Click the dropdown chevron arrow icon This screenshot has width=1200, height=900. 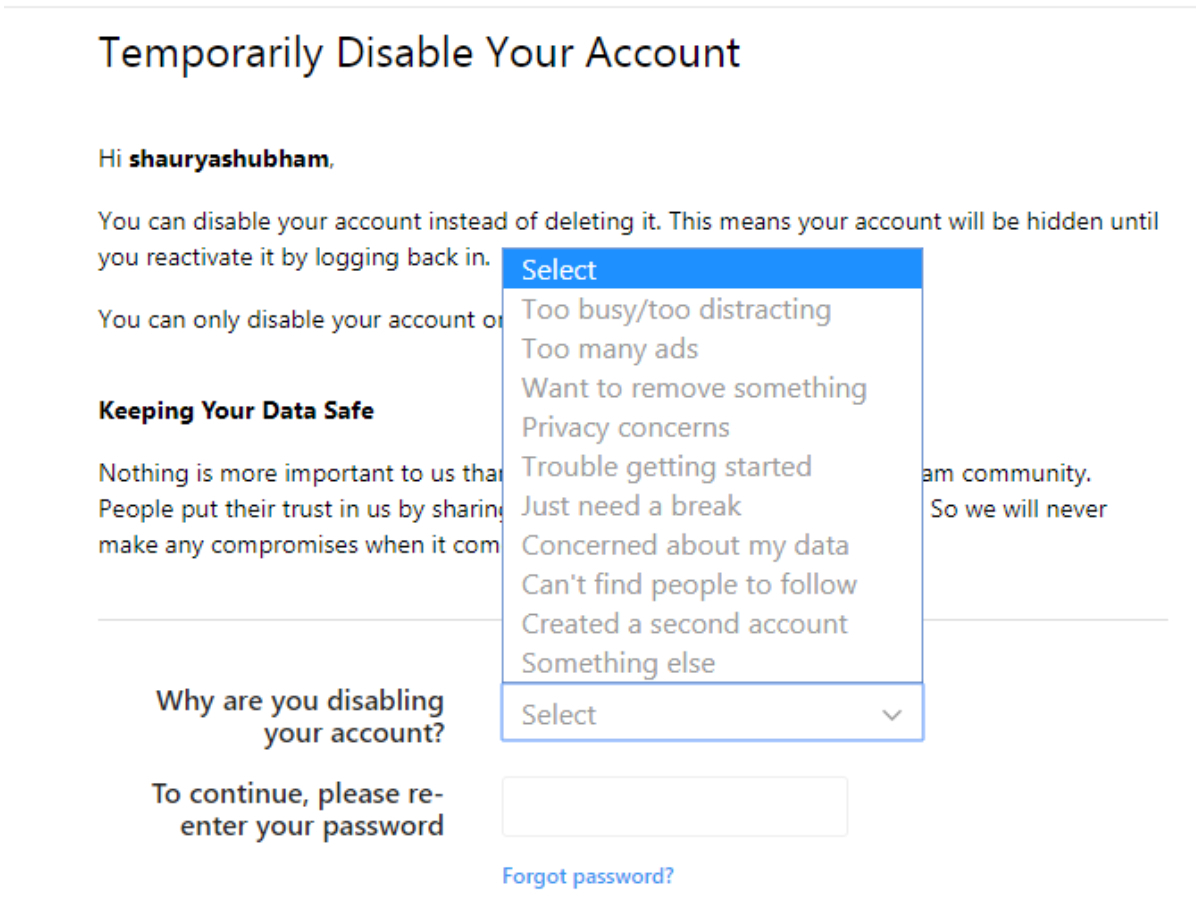[892, 715]
